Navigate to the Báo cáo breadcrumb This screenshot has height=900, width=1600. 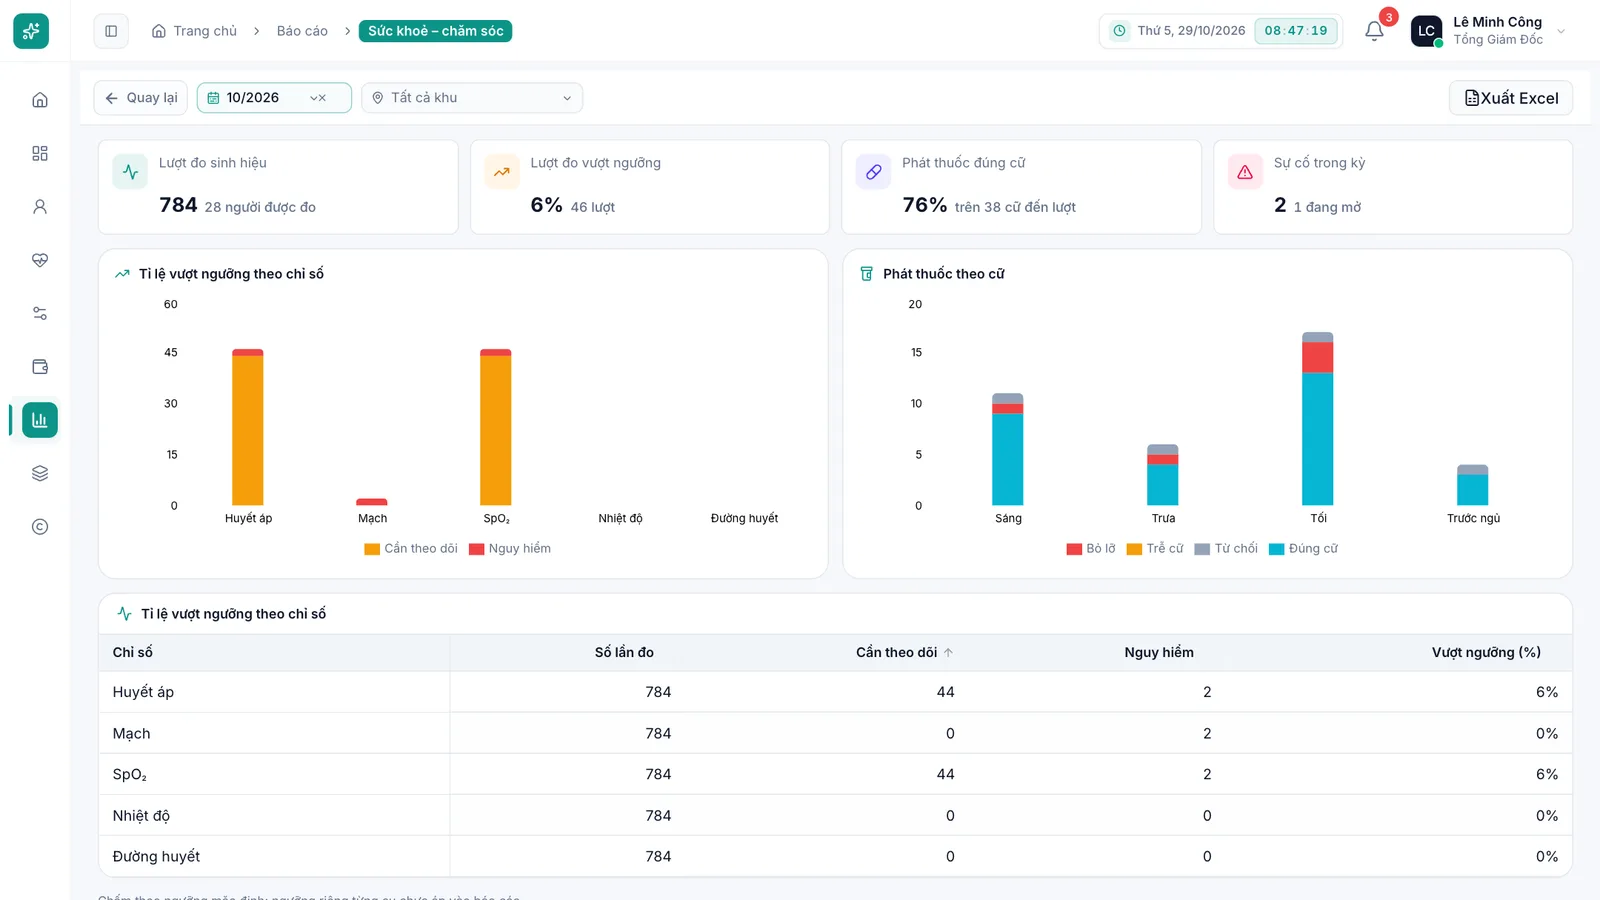302,31
